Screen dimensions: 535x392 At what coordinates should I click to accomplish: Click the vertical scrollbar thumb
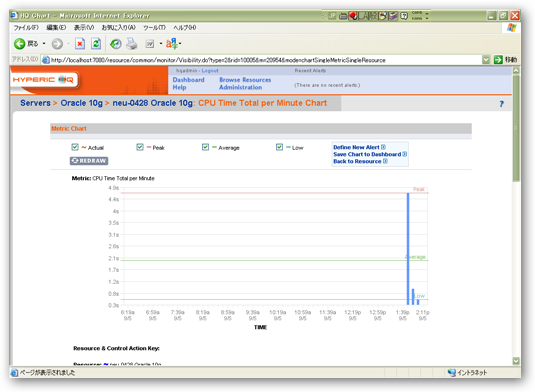click(x=516, y=128)
